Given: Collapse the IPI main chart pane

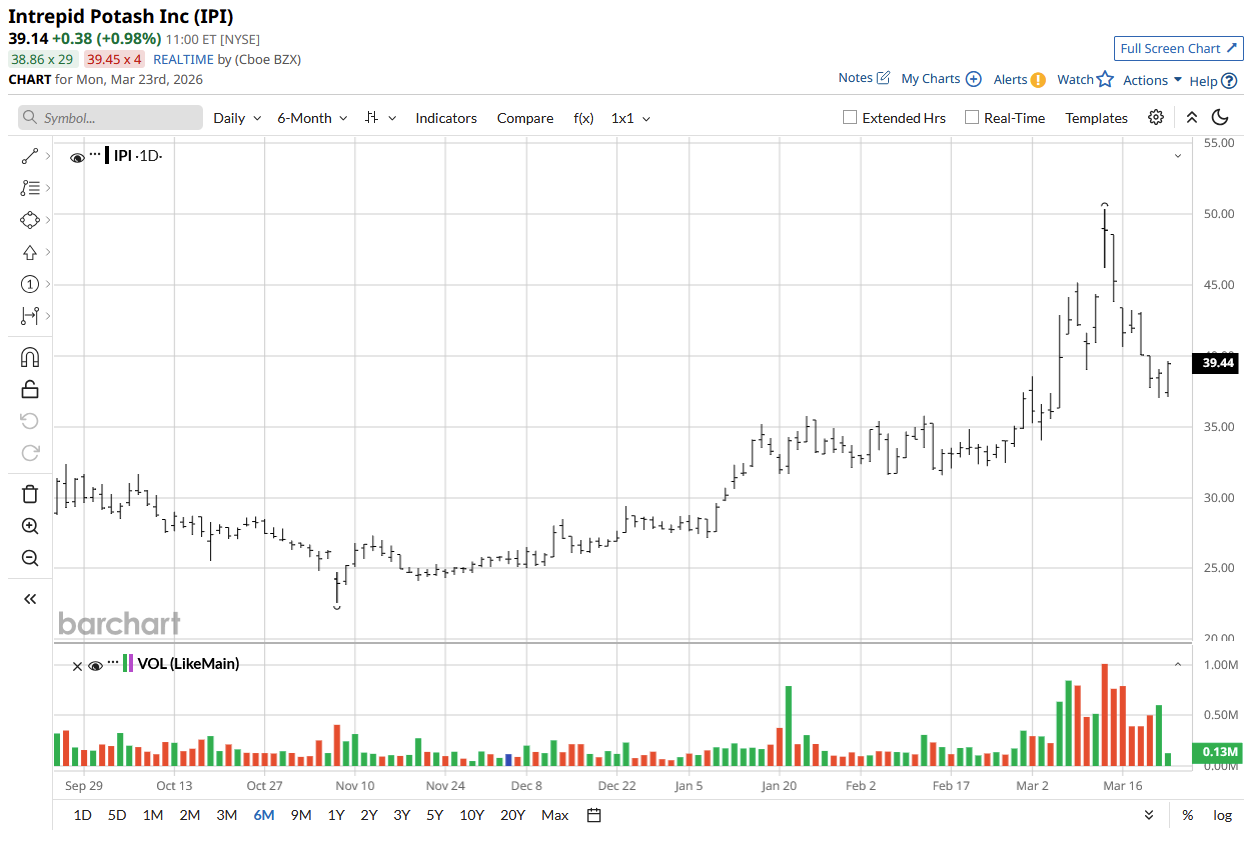Looking at the screenshot, I should (x=1178, y=155).
